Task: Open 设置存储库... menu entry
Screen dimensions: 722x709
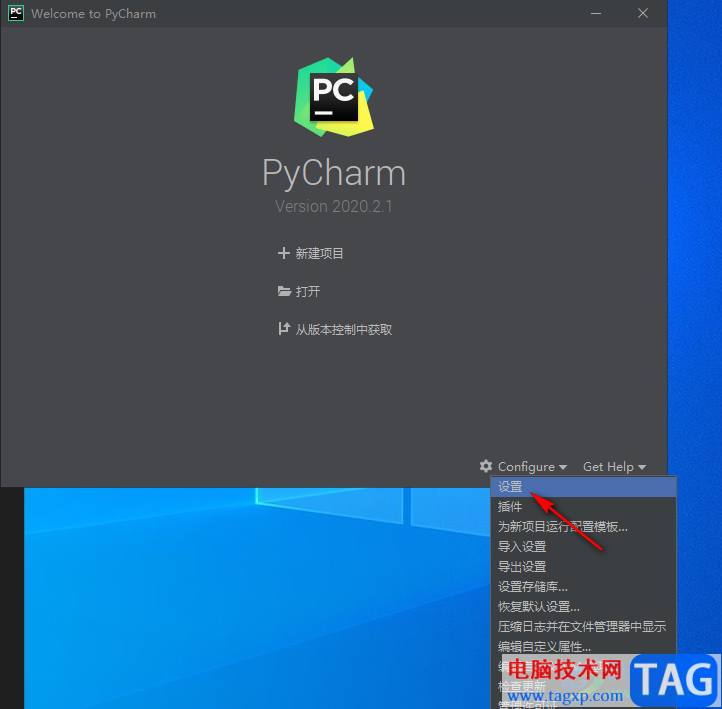Action: click(583, 587)
